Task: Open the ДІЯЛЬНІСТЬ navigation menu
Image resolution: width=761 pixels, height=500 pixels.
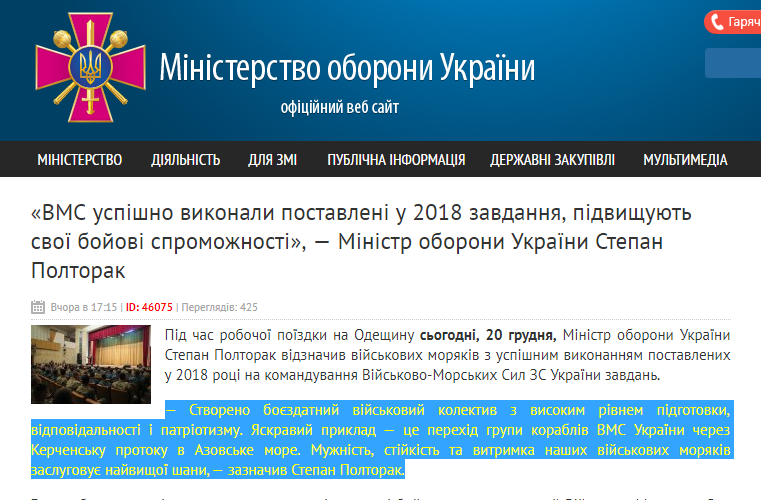Action: [x=185, y=160]
